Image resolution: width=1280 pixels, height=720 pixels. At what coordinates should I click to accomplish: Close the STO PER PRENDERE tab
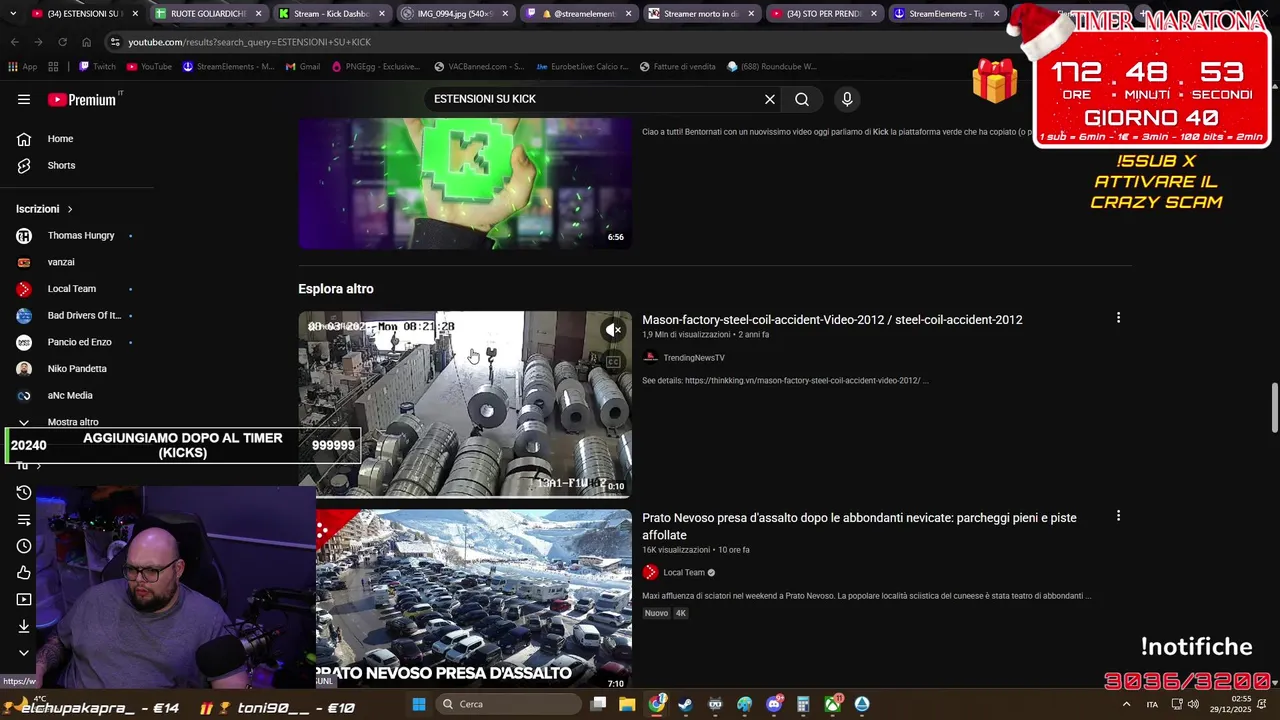pyautogui.click(x=874, y=14)
